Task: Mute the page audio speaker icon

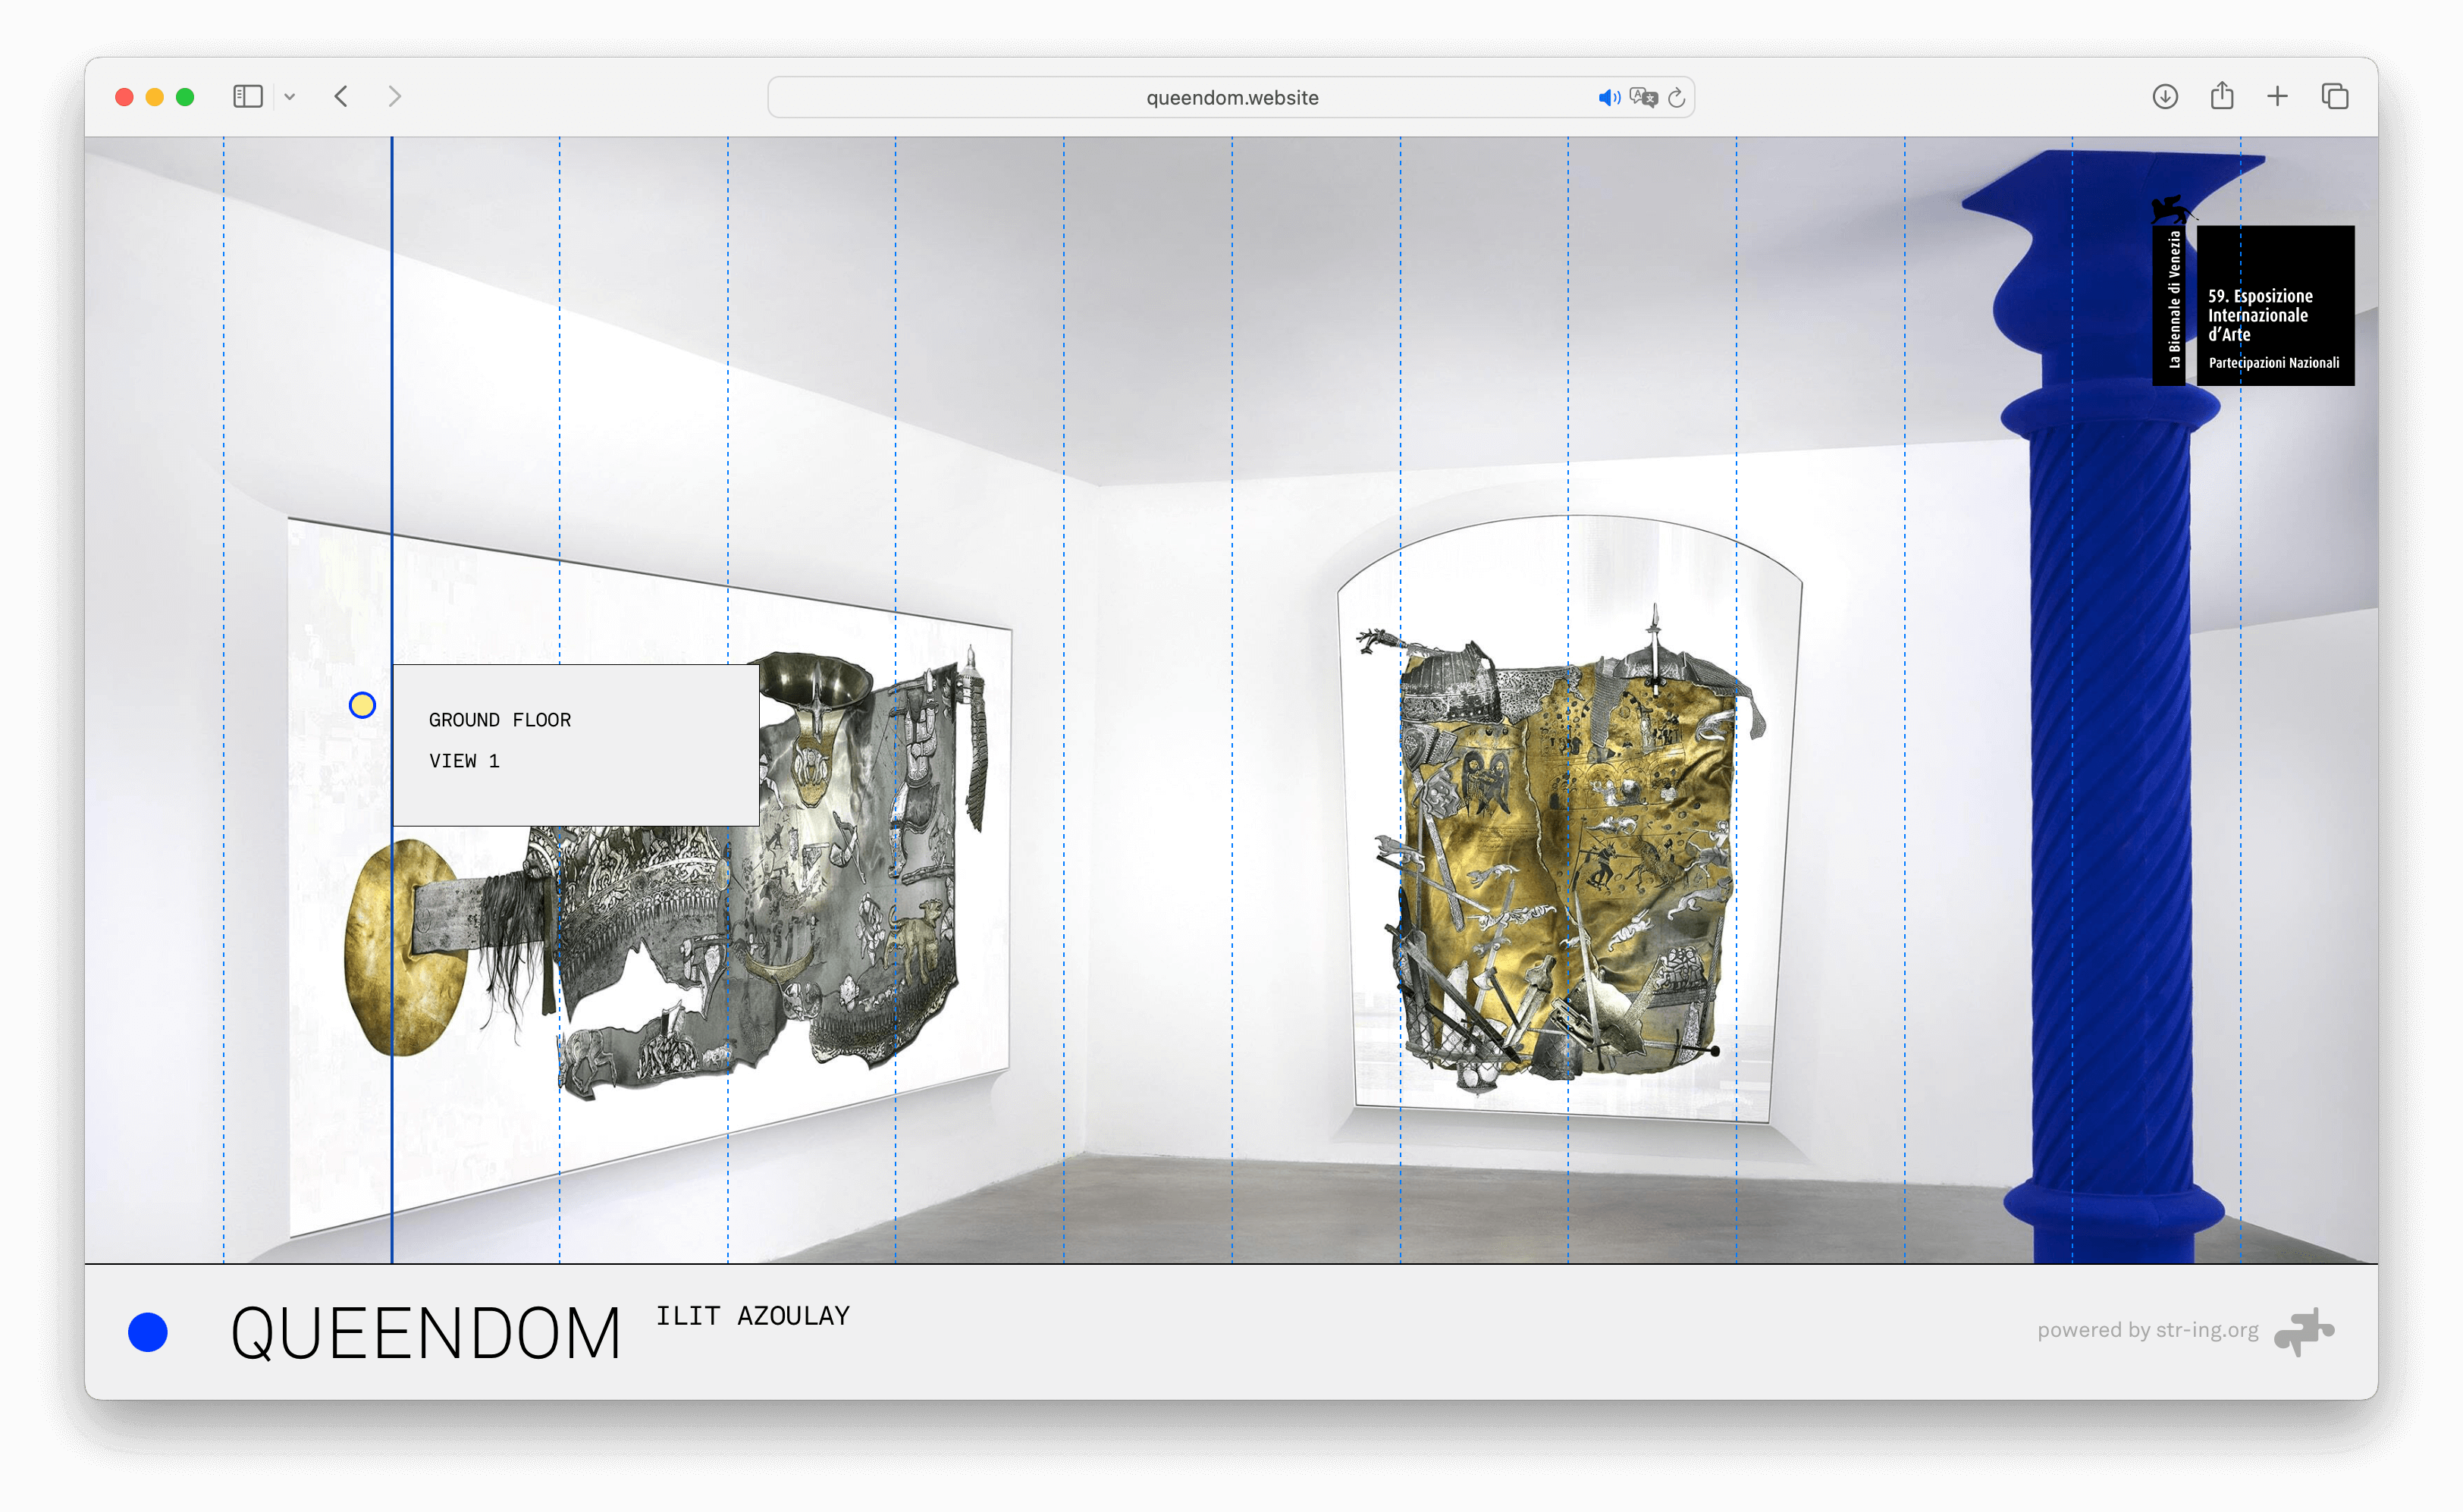Action: click(x=1608, y=97)
